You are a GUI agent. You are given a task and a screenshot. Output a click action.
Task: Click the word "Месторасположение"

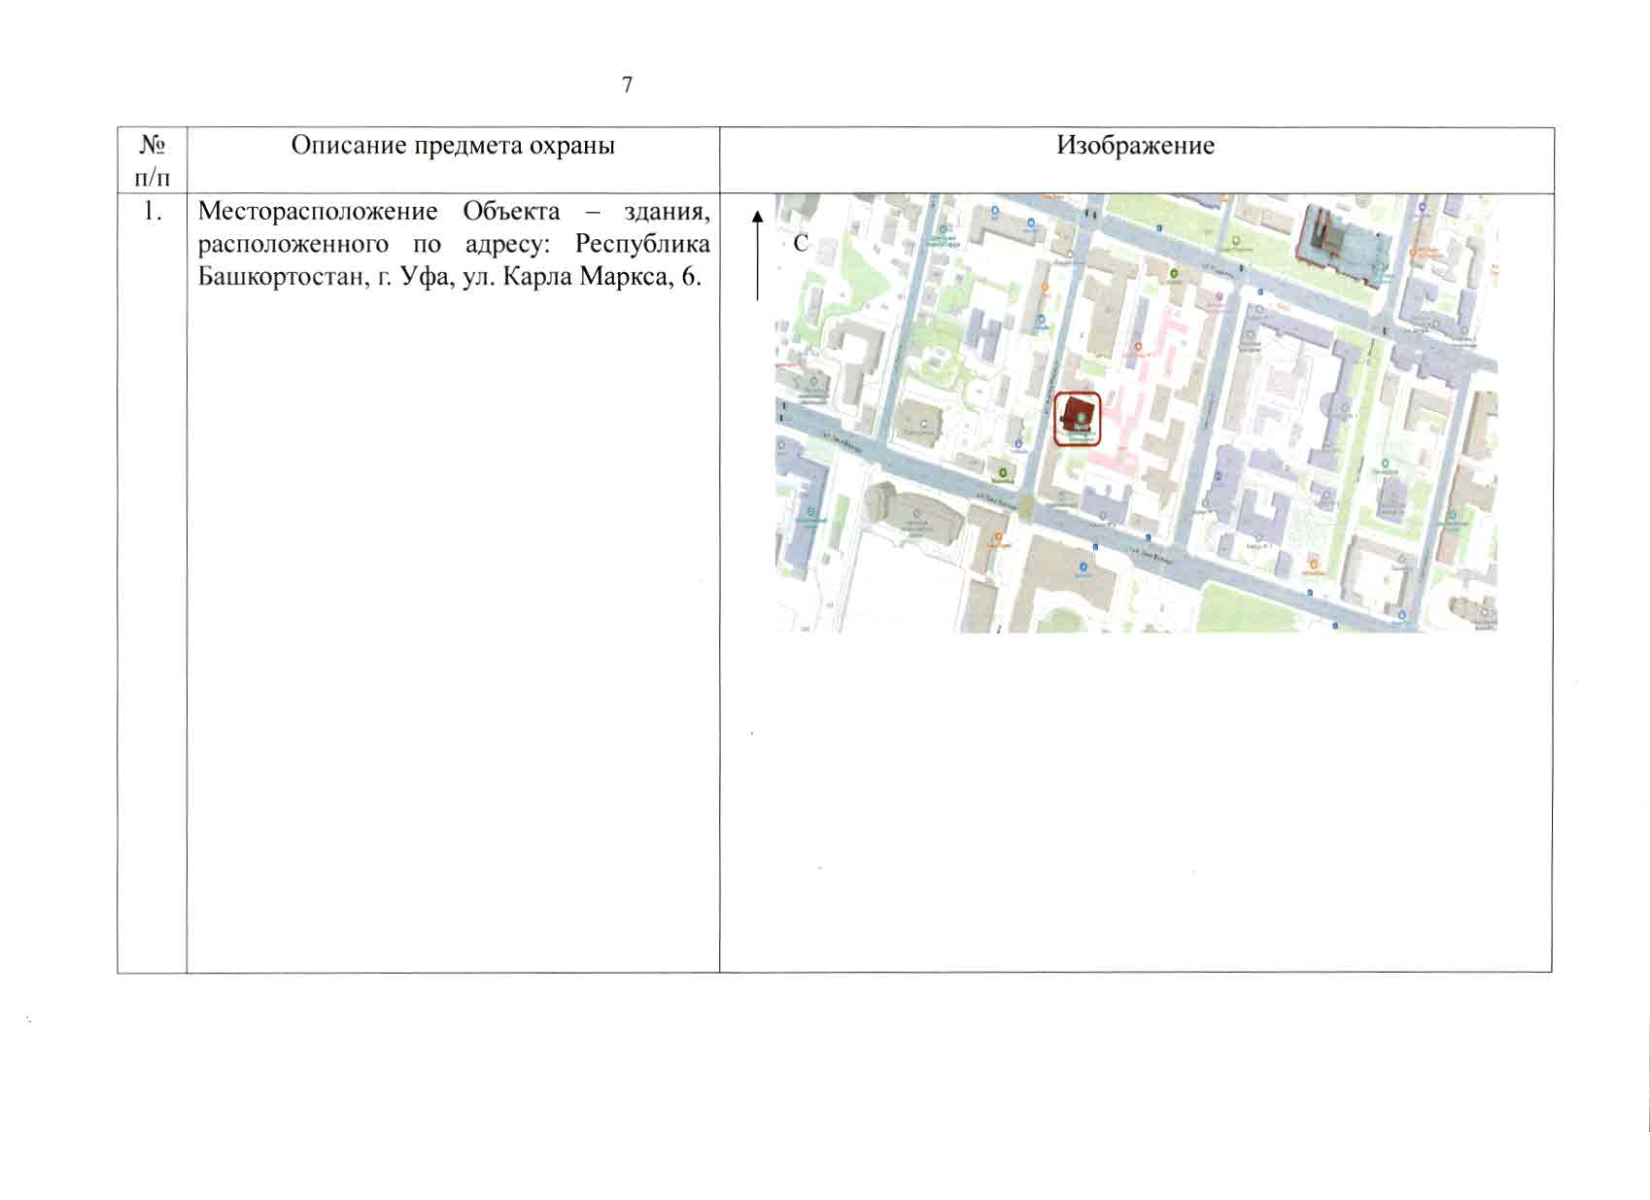click(x=317, y=212)
